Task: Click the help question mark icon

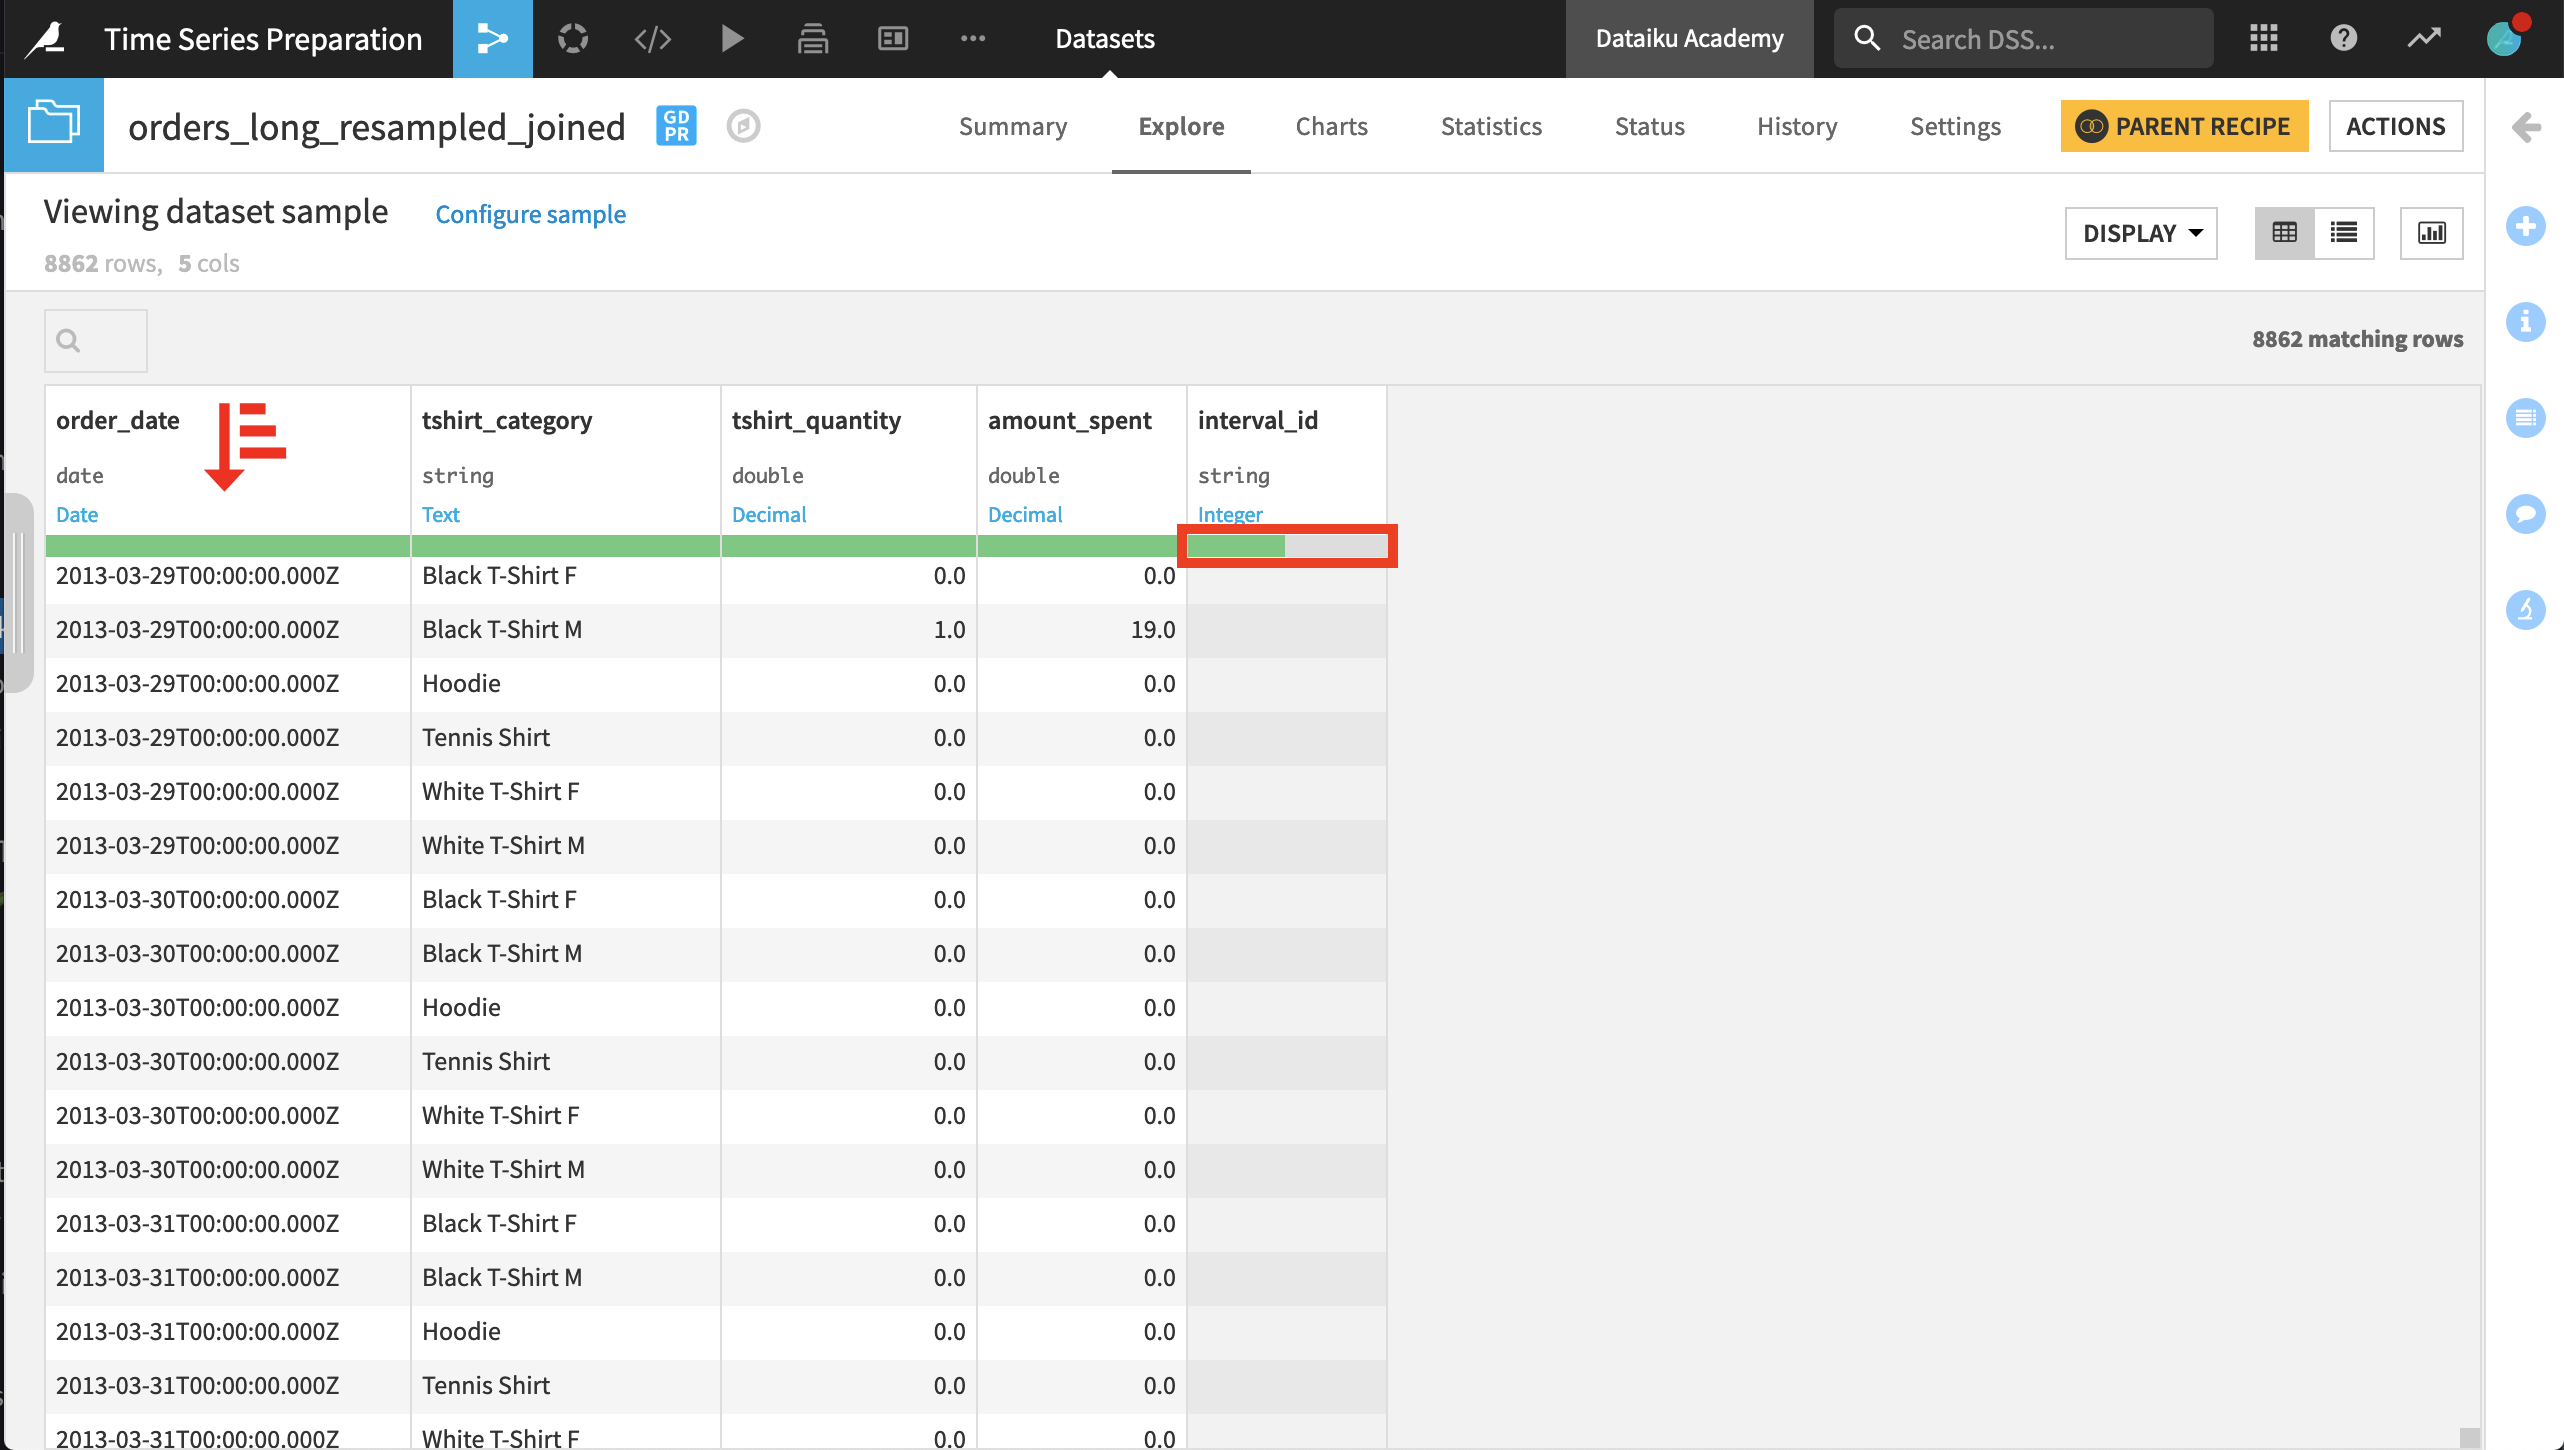Action: point(2343,39)
